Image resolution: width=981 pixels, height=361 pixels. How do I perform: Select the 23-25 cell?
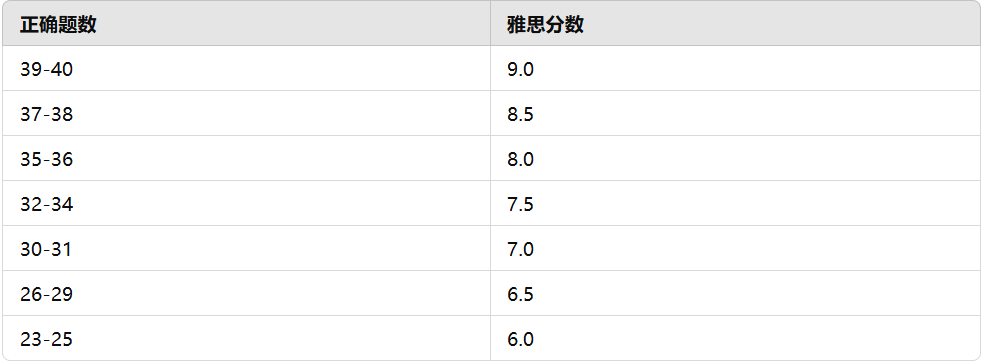point(246,338)
